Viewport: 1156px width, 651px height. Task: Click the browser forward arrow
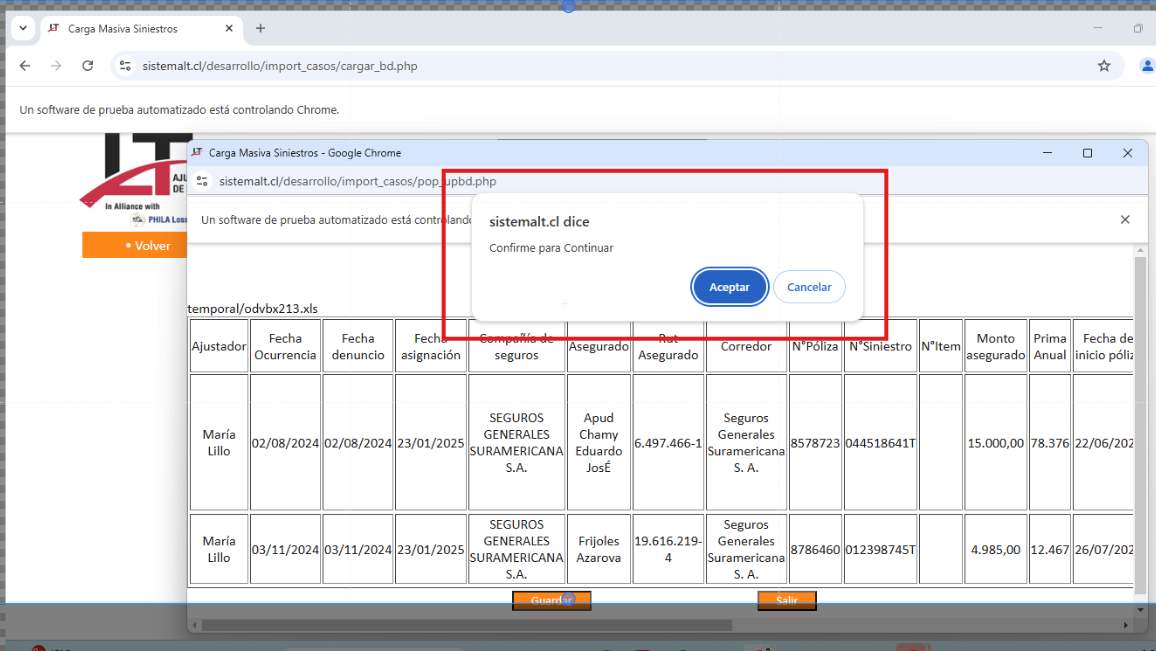tap(56, 66)
